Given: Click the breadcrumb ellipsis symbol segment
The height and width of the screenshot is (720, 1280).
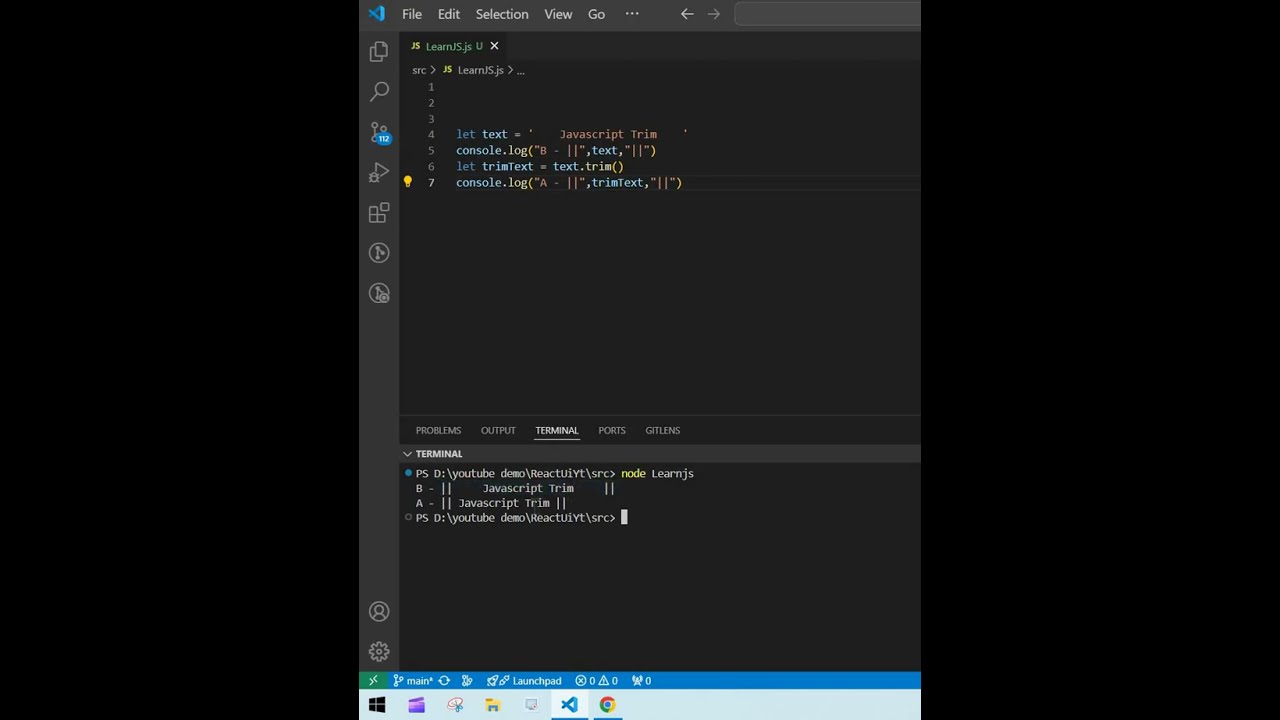Looking at the screenshot, I should click(x=520, y=70).
